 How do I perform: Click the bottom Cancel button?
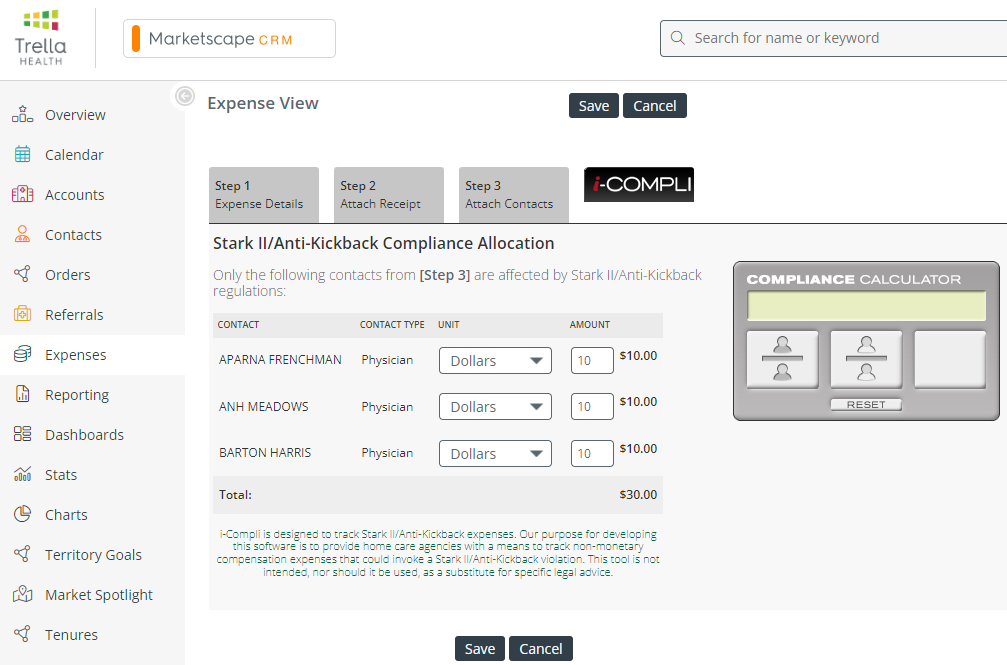tap(541, 648)
